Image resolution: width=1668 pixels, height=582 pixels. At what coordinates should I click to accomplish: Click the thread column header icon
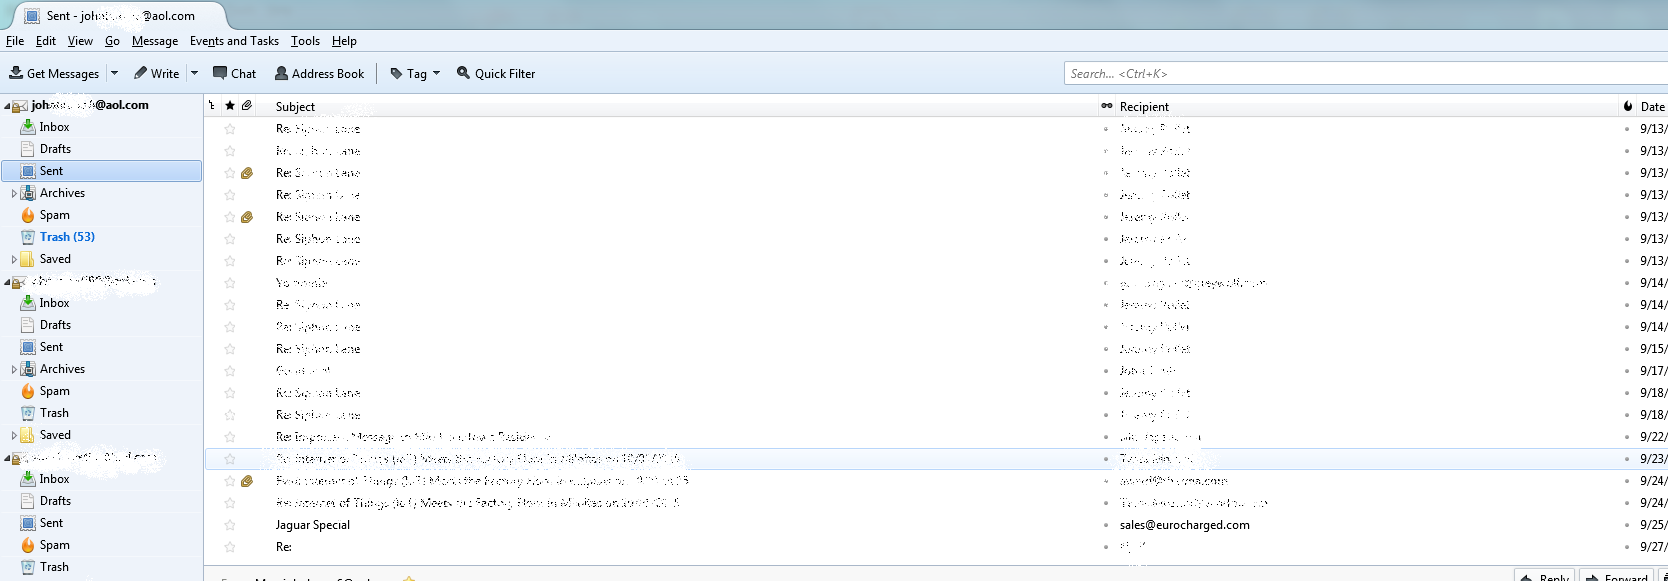click(x=212, y=106)
